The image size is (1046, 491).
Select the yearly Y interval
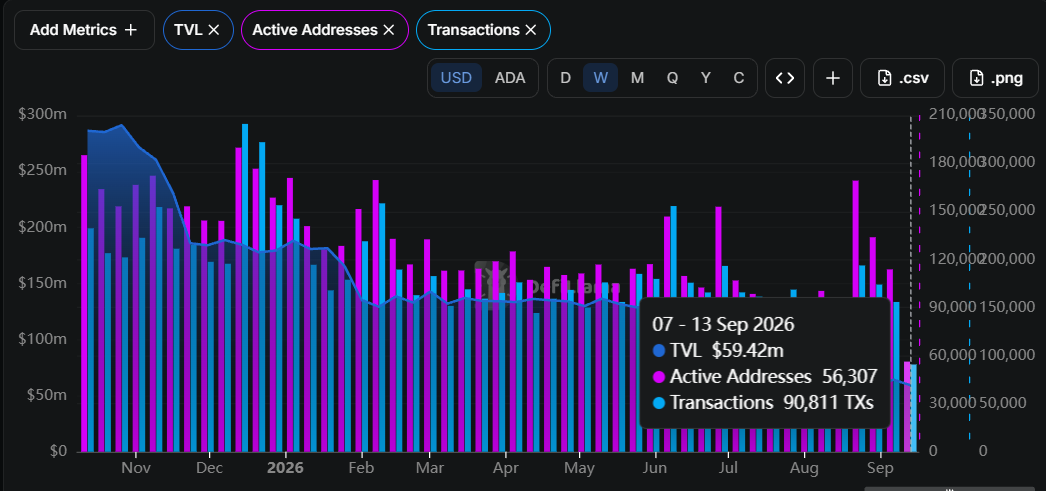(x=705, y=78)
